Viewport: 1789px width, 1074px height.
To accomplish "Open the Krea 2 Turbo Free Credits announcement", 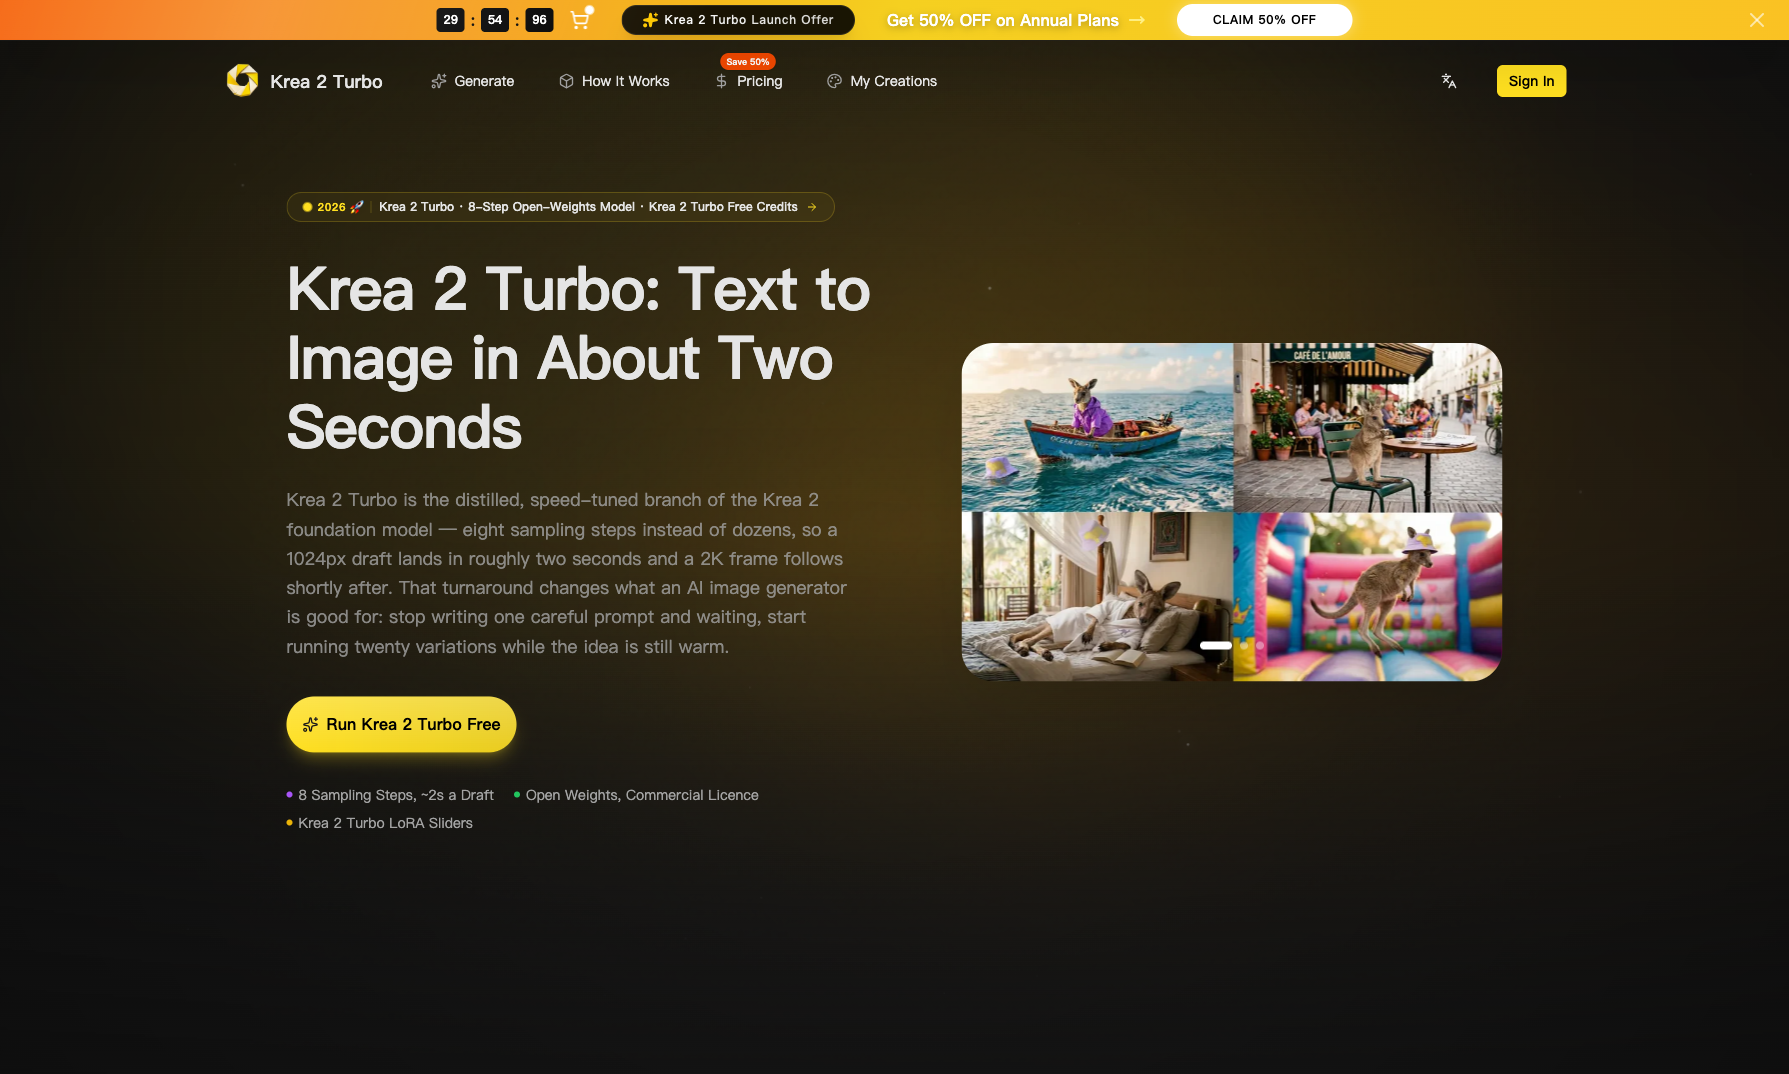I will tap(560, 207).
